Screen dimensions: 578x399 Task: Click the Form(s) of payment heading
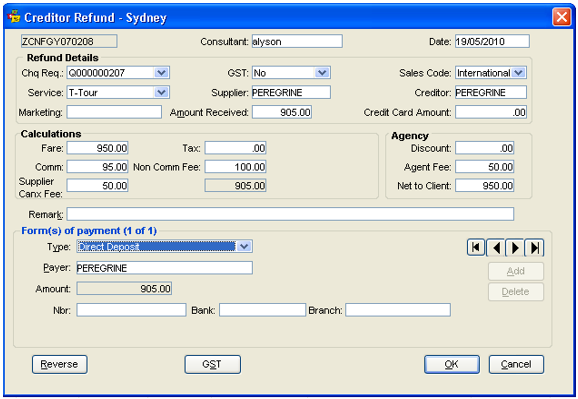89,231
